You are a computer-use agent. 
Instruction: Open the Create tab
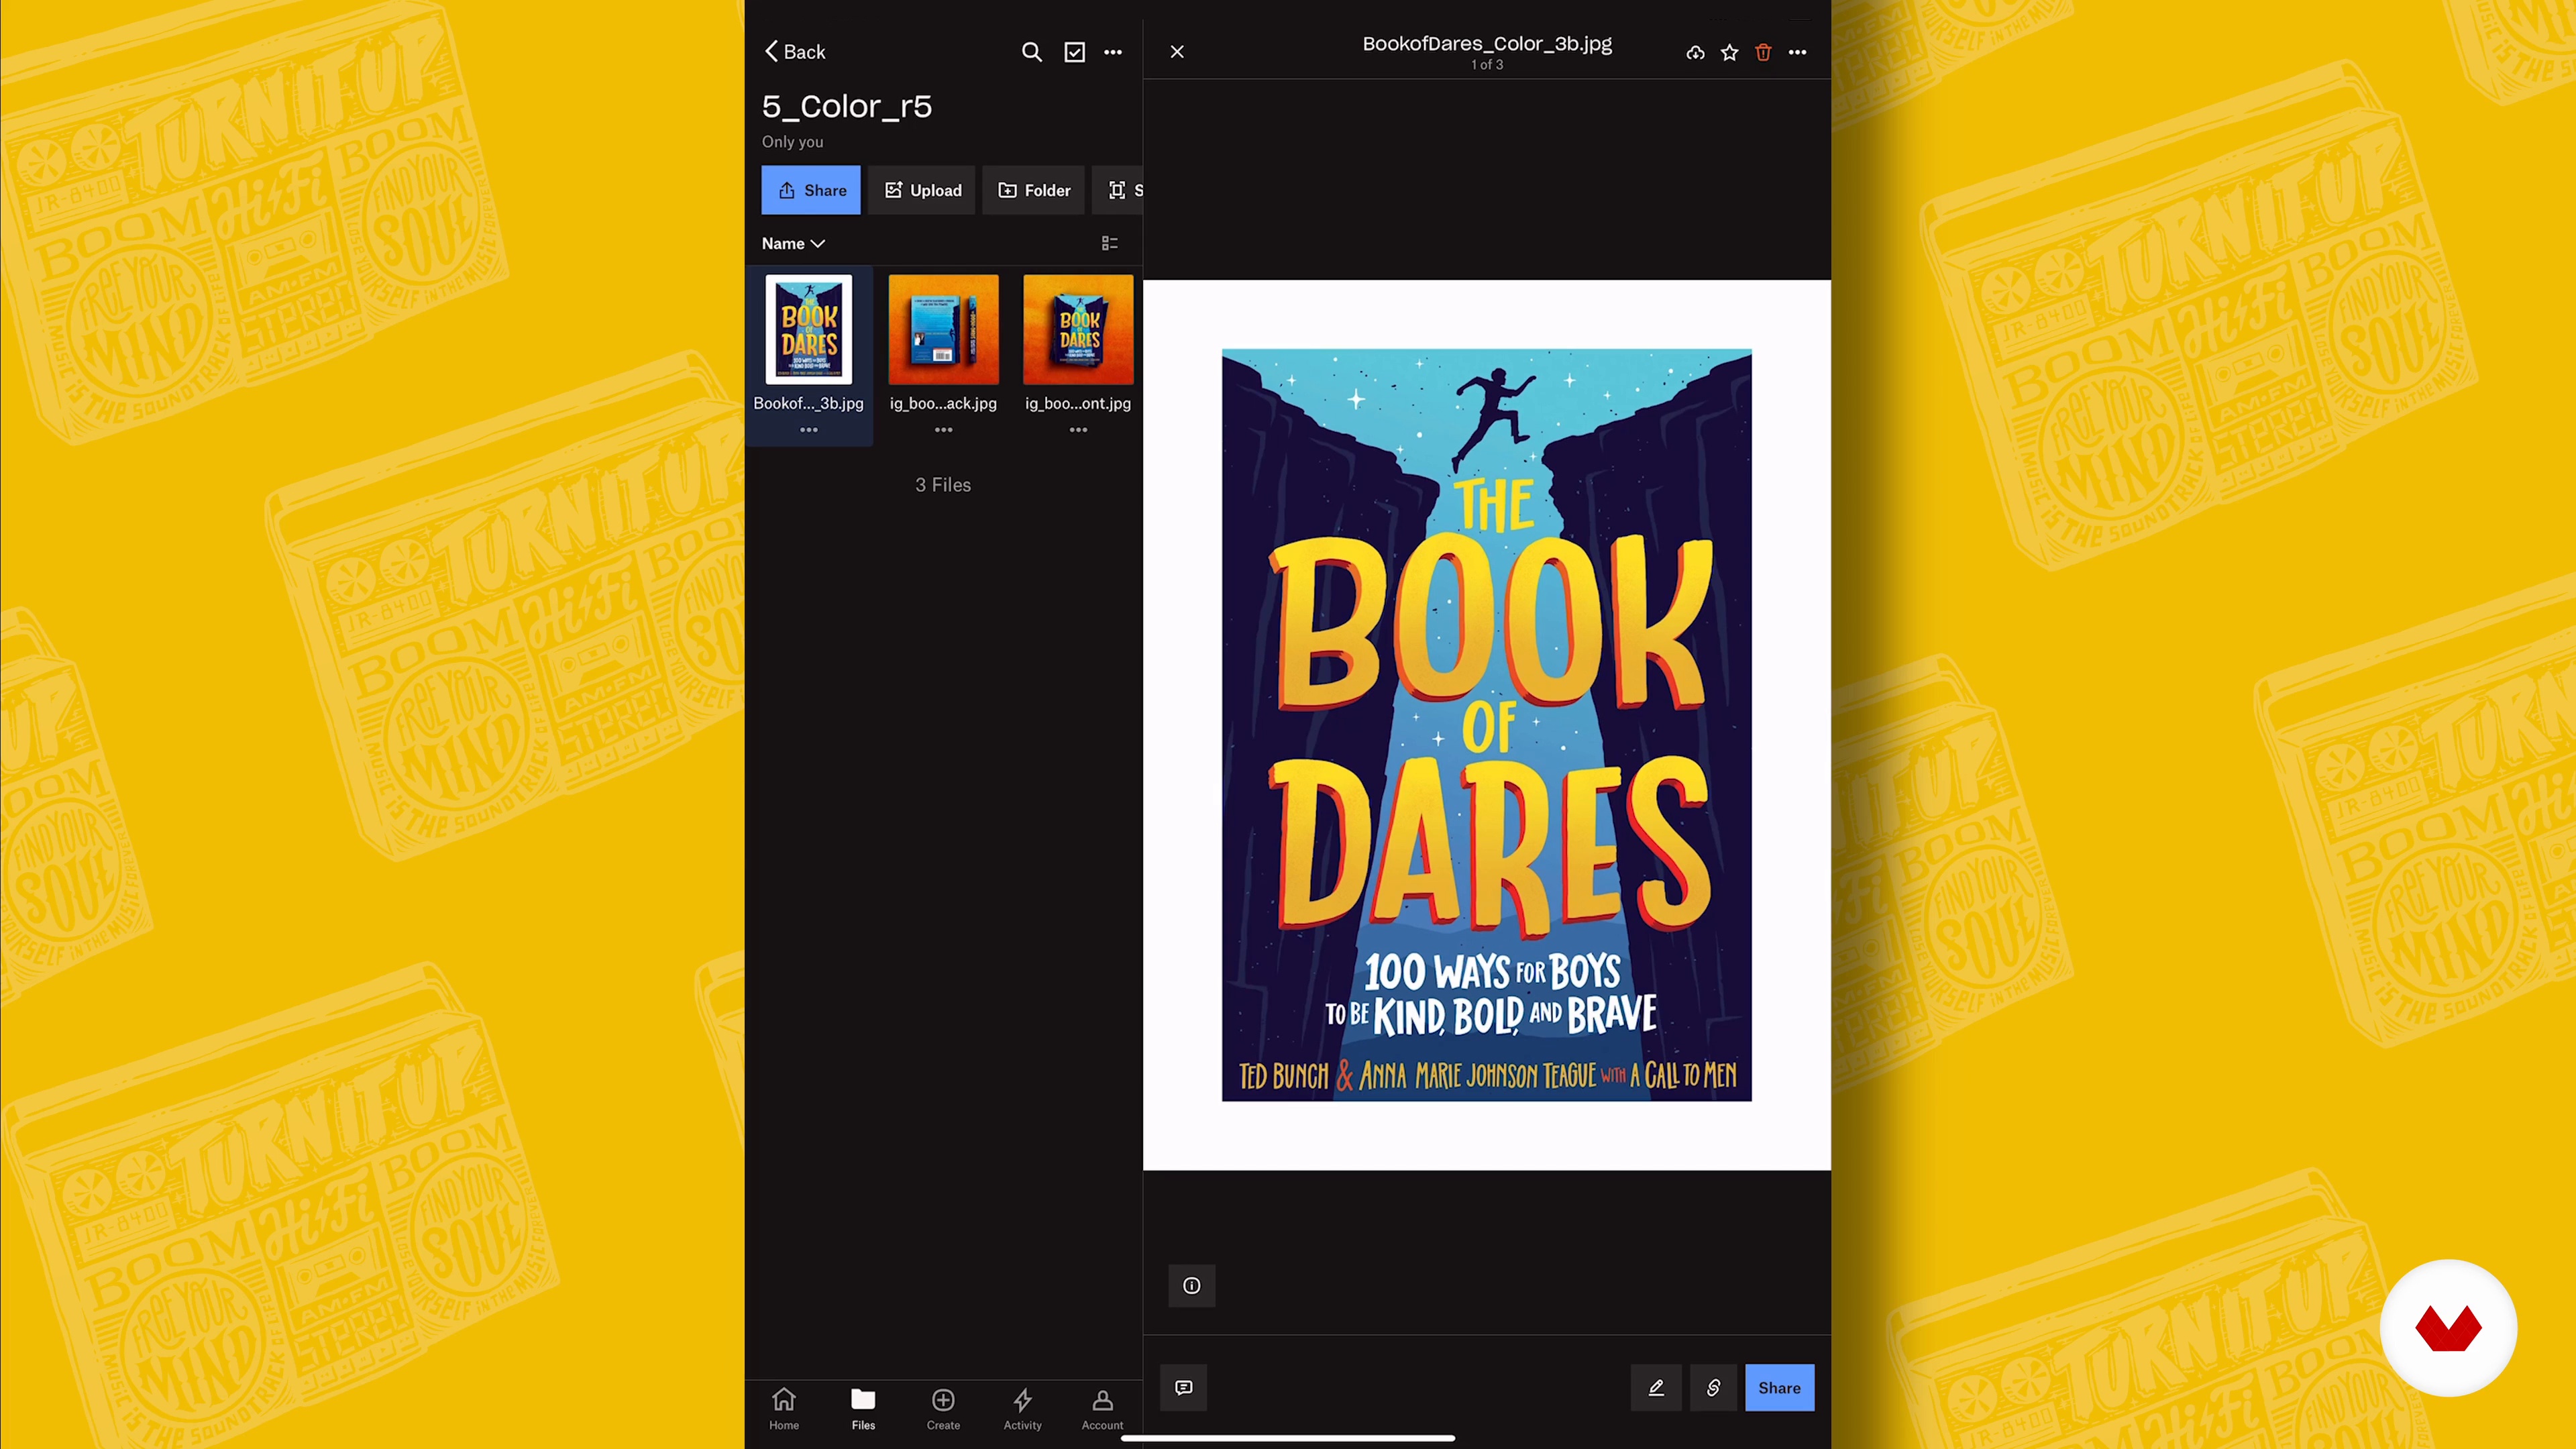coord(943,1409)
